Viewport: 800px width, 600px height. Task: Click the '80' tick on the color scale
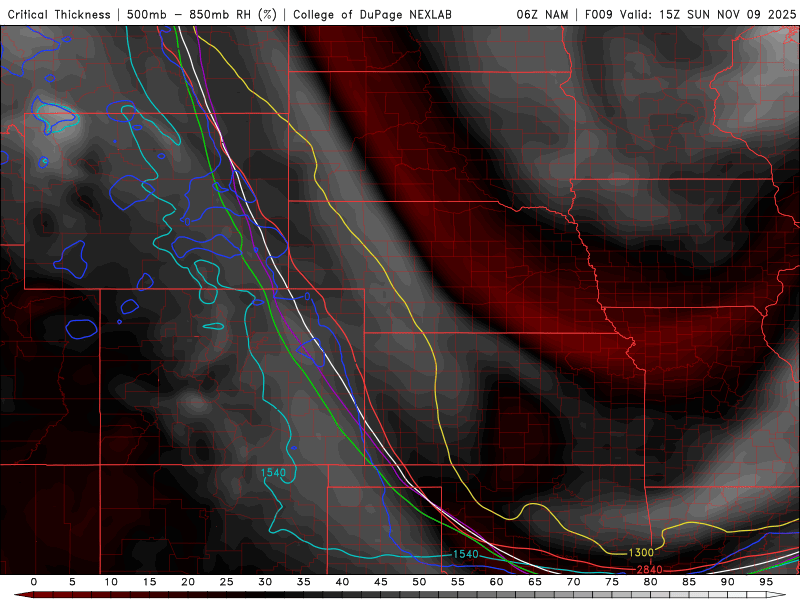click(x=651, y=582)
